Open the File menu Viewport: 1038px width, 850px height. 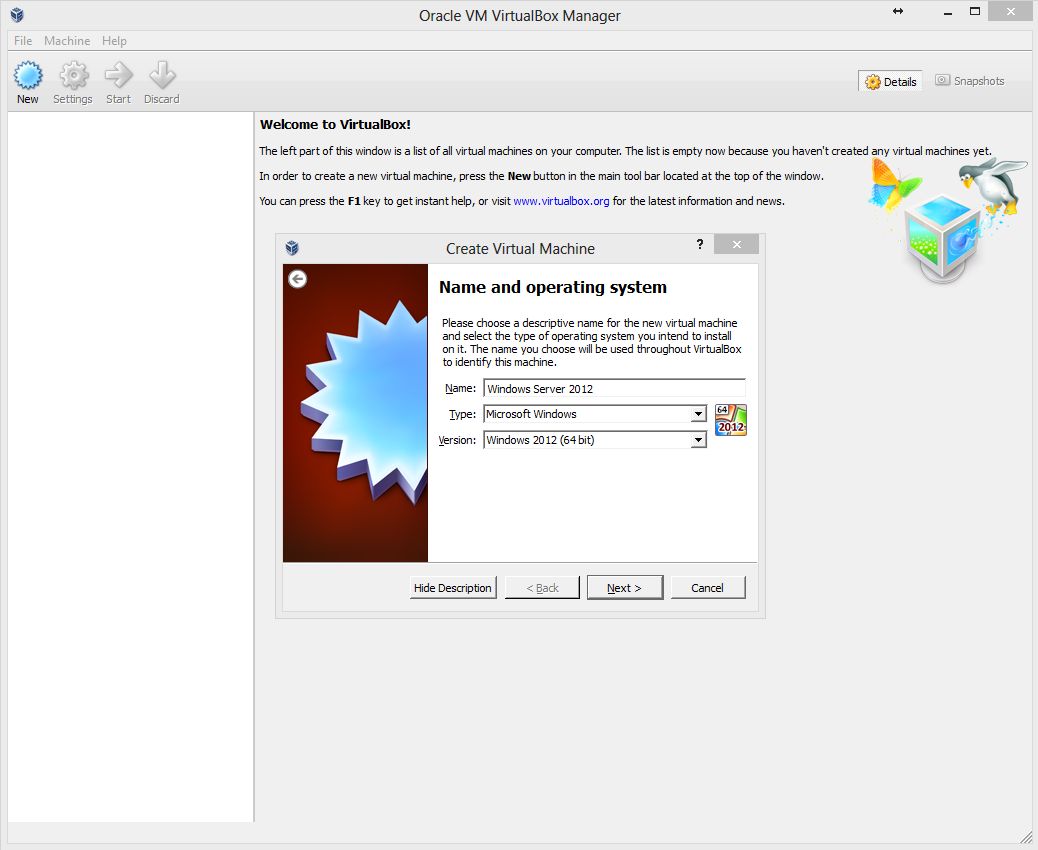[x=23, y=40]
